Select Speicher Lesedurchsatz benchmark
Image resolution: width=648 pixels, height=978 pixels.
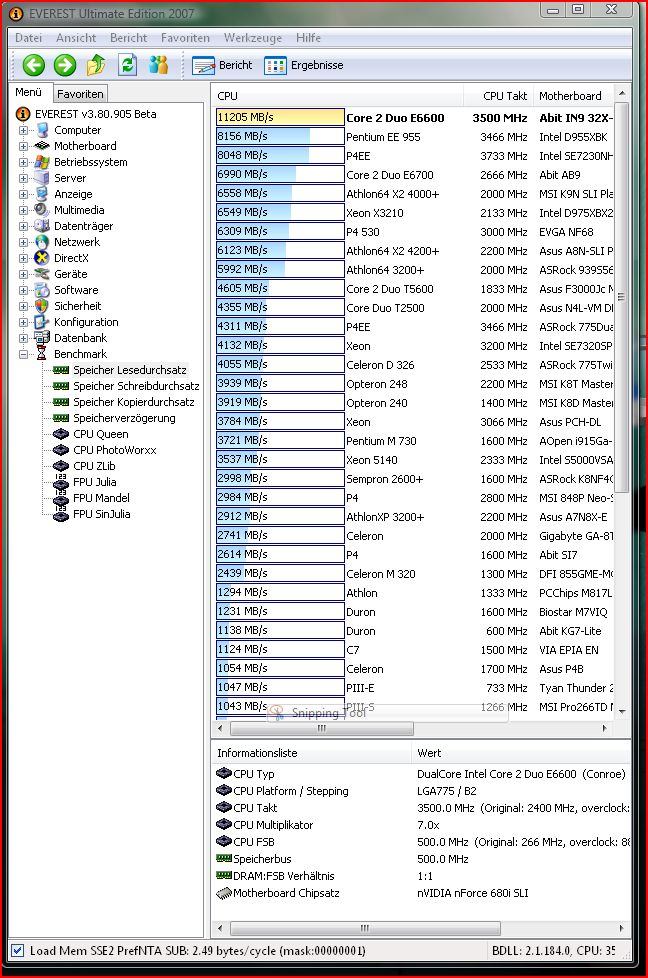[x=130, y=370]
